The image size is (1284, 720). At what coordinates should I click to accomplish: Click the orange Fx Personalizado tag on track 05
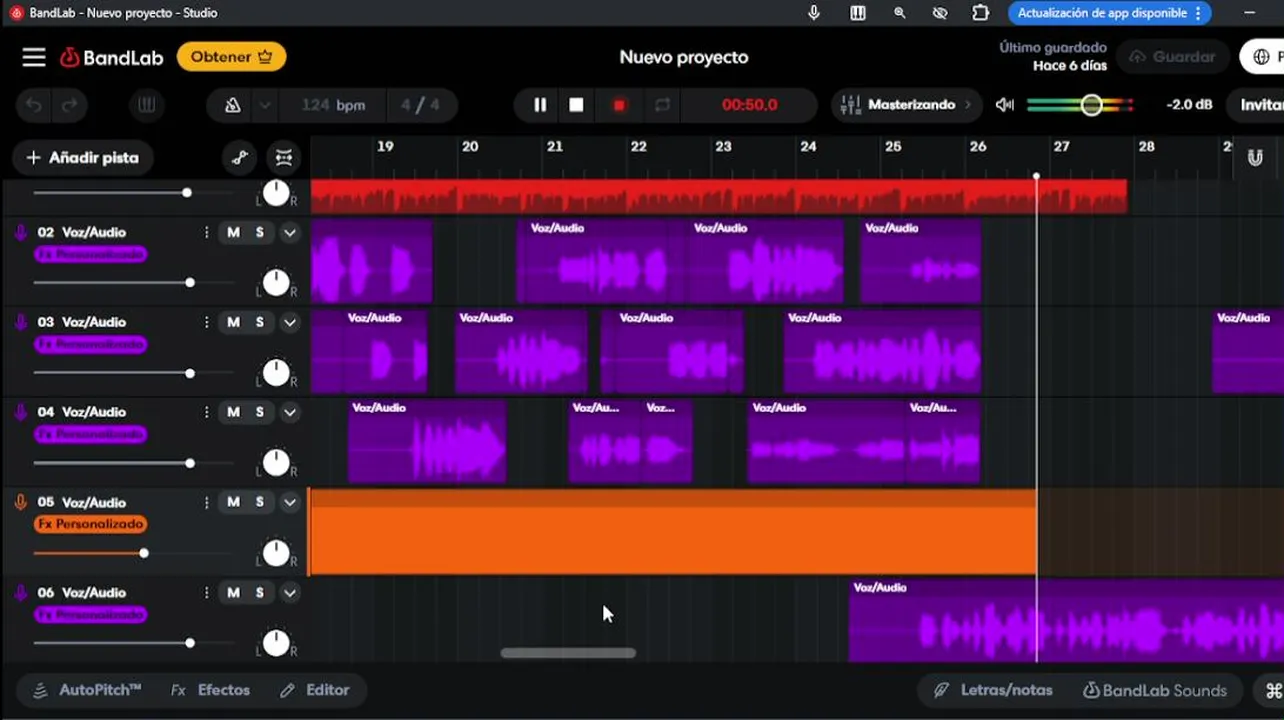pos(91,524)
